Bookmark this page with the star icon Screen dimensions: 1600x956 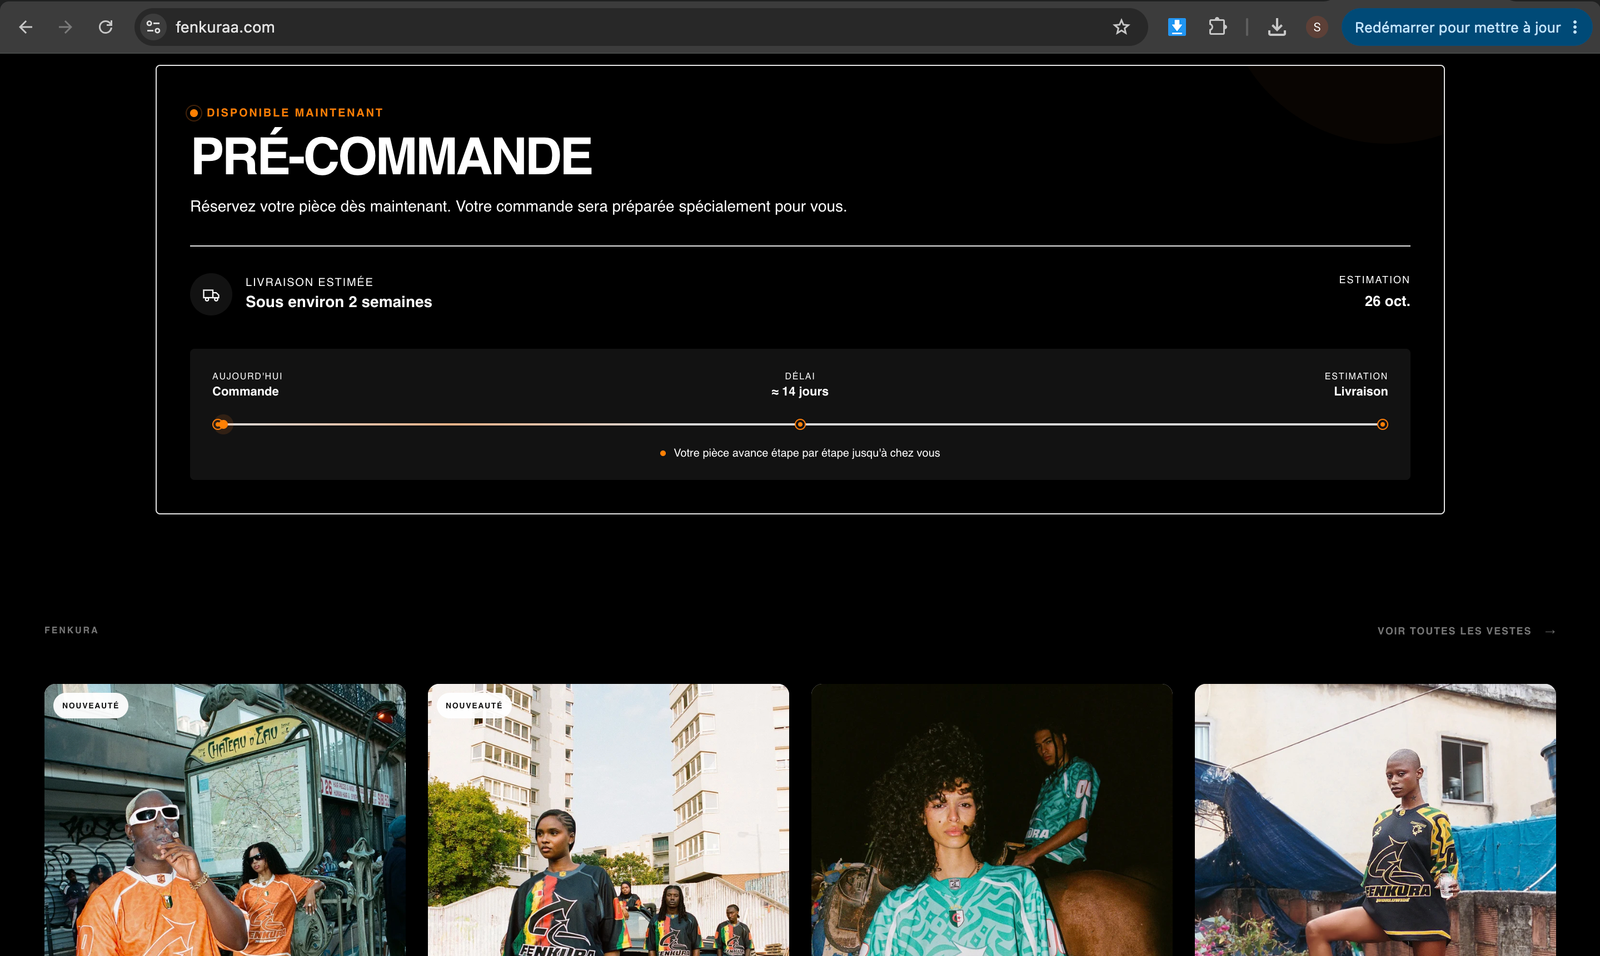pos(1121,27)
